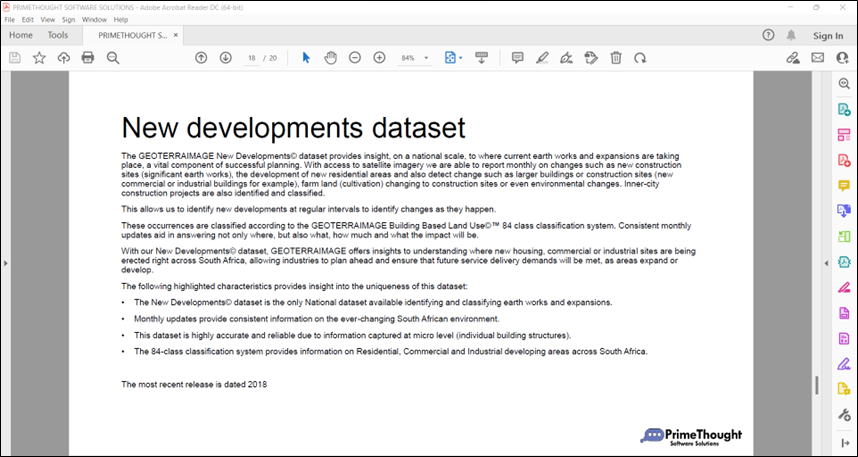Image resolution: width=858 pixels, height=457 pixels.
Task: Open the View menu
Action: pos(48,20)
